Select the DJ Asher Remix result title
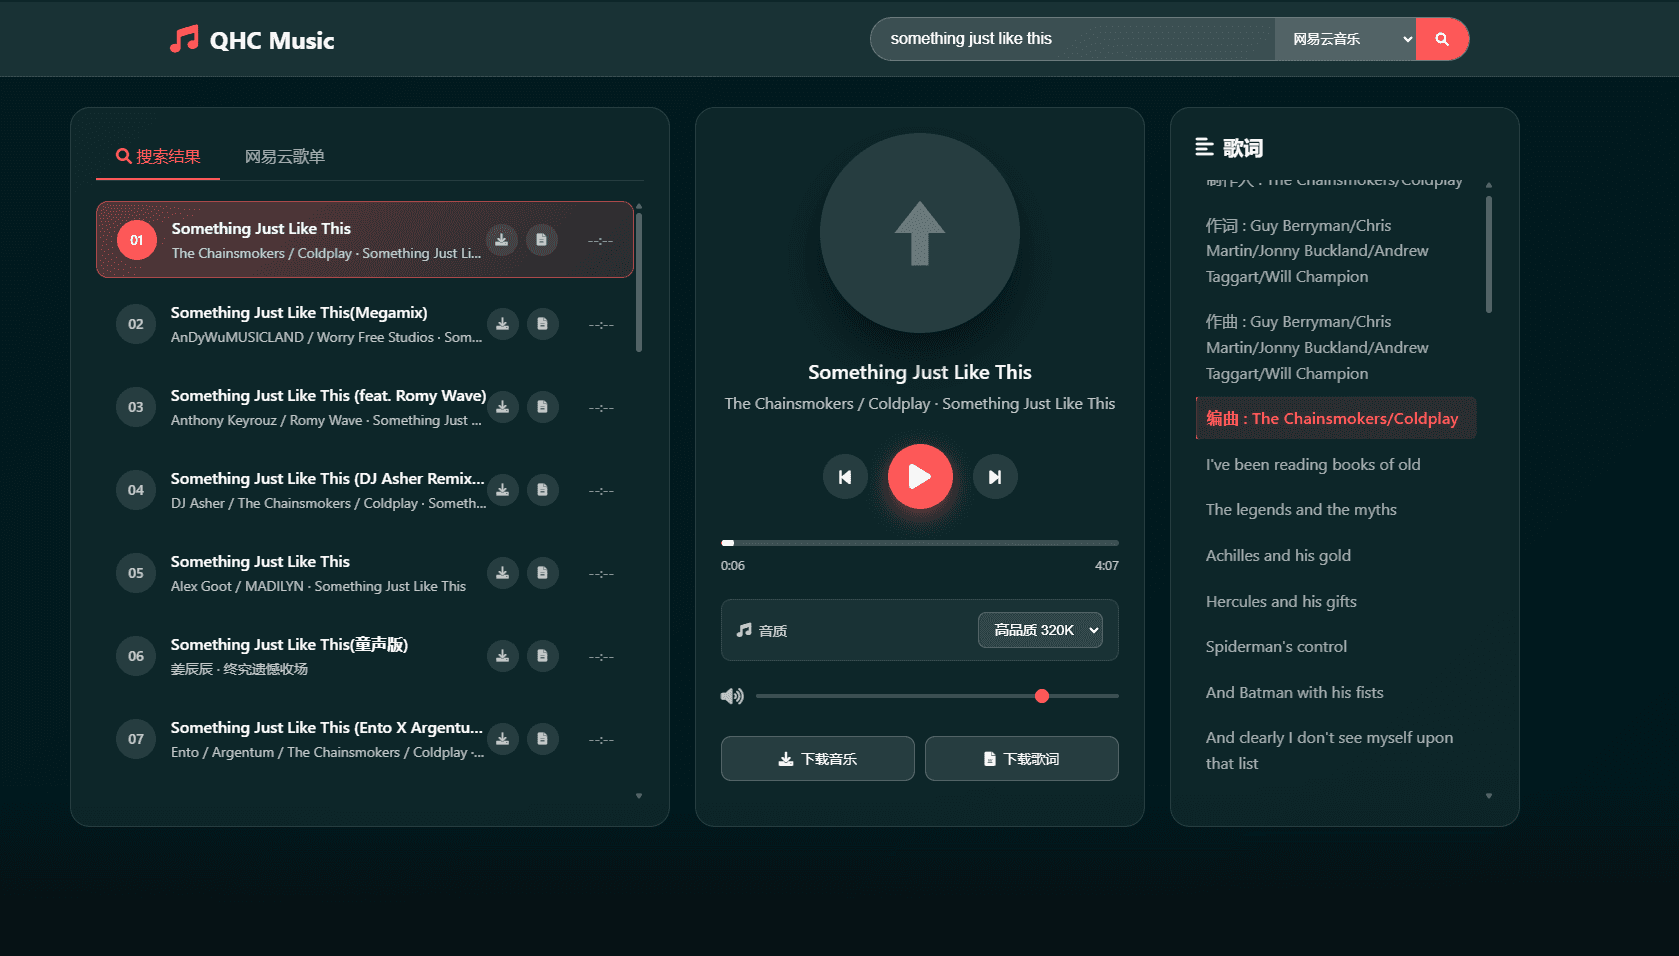 point(327,479)
